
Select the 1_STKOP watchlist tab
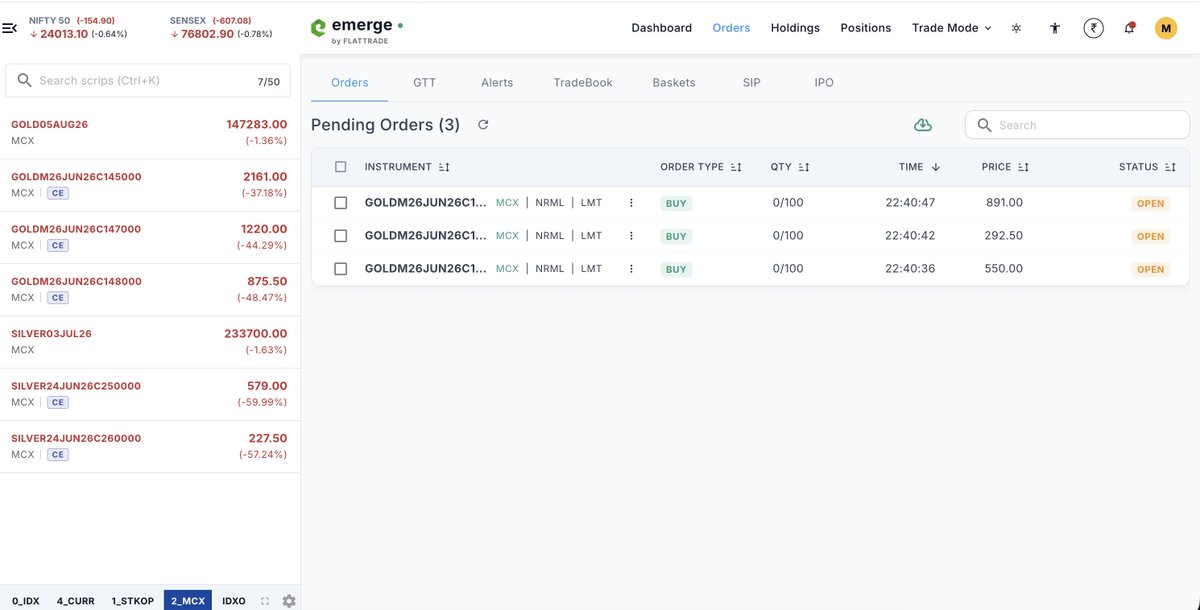coord(132,601)
